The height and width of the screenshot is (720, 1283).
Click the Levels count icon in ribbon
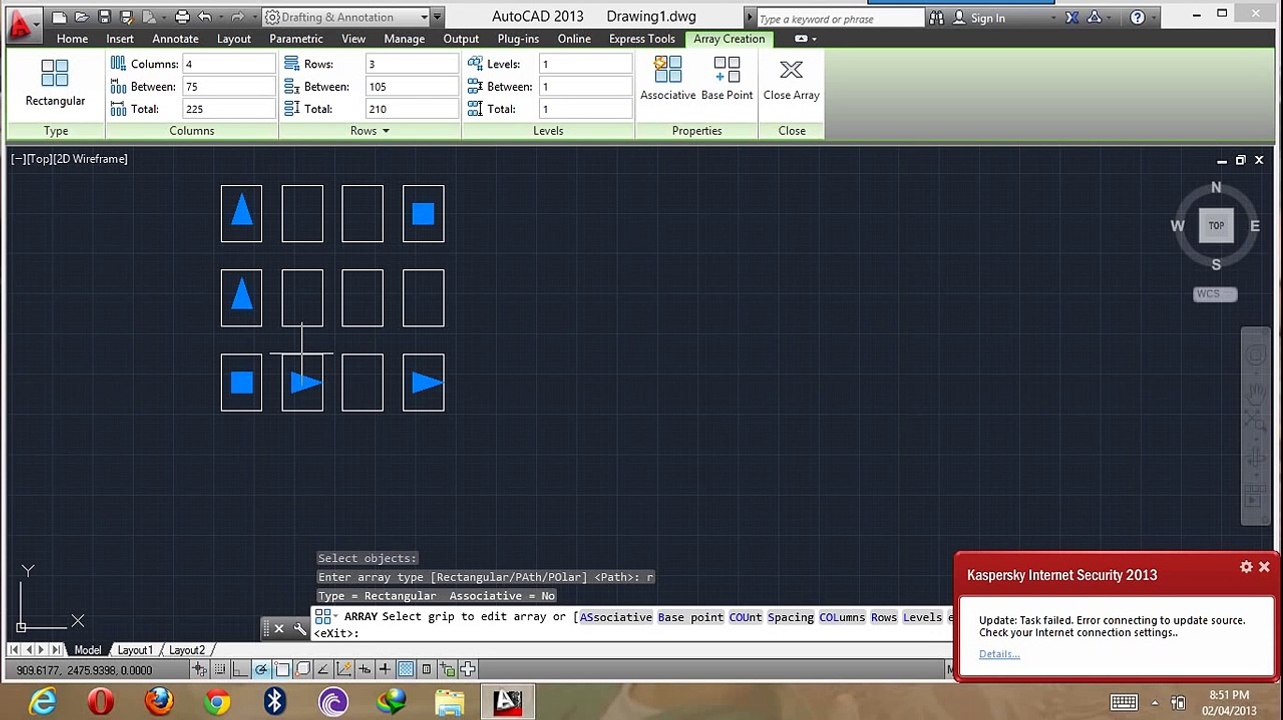(x=475, y=63)
